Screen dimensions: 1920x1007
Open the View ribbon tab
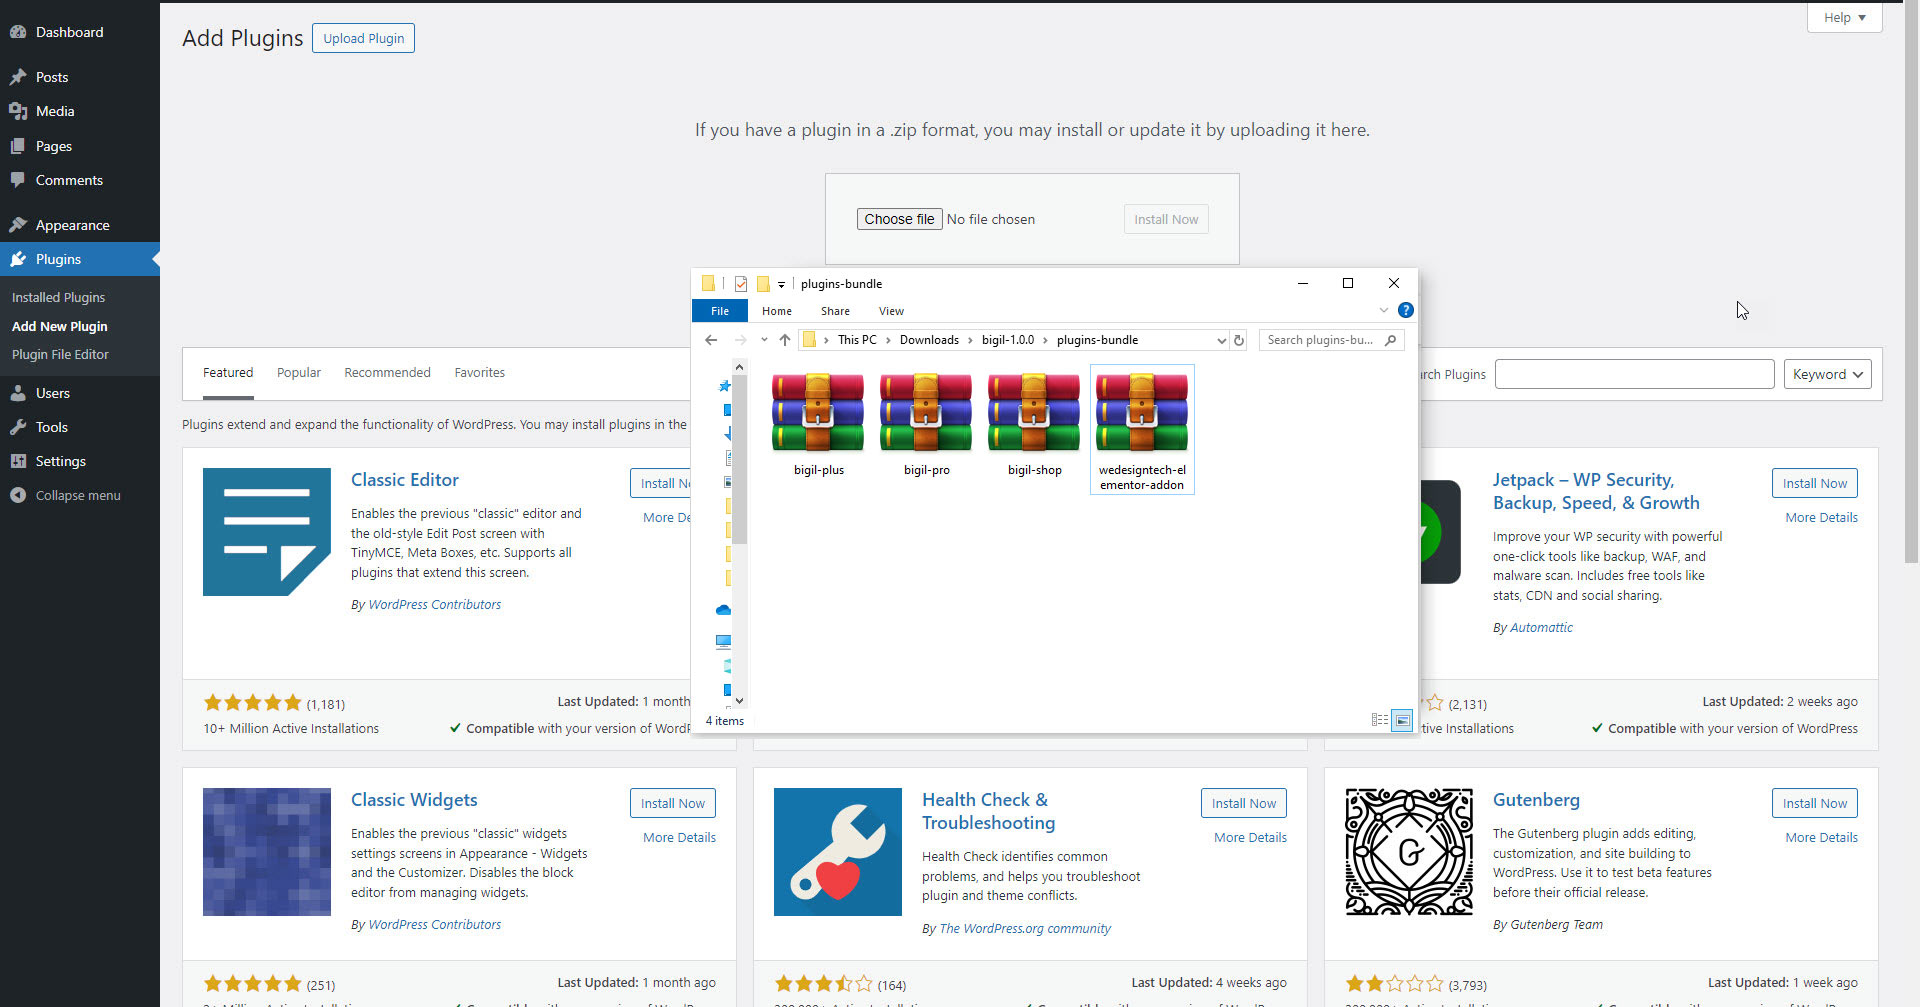tap(891, 311)
